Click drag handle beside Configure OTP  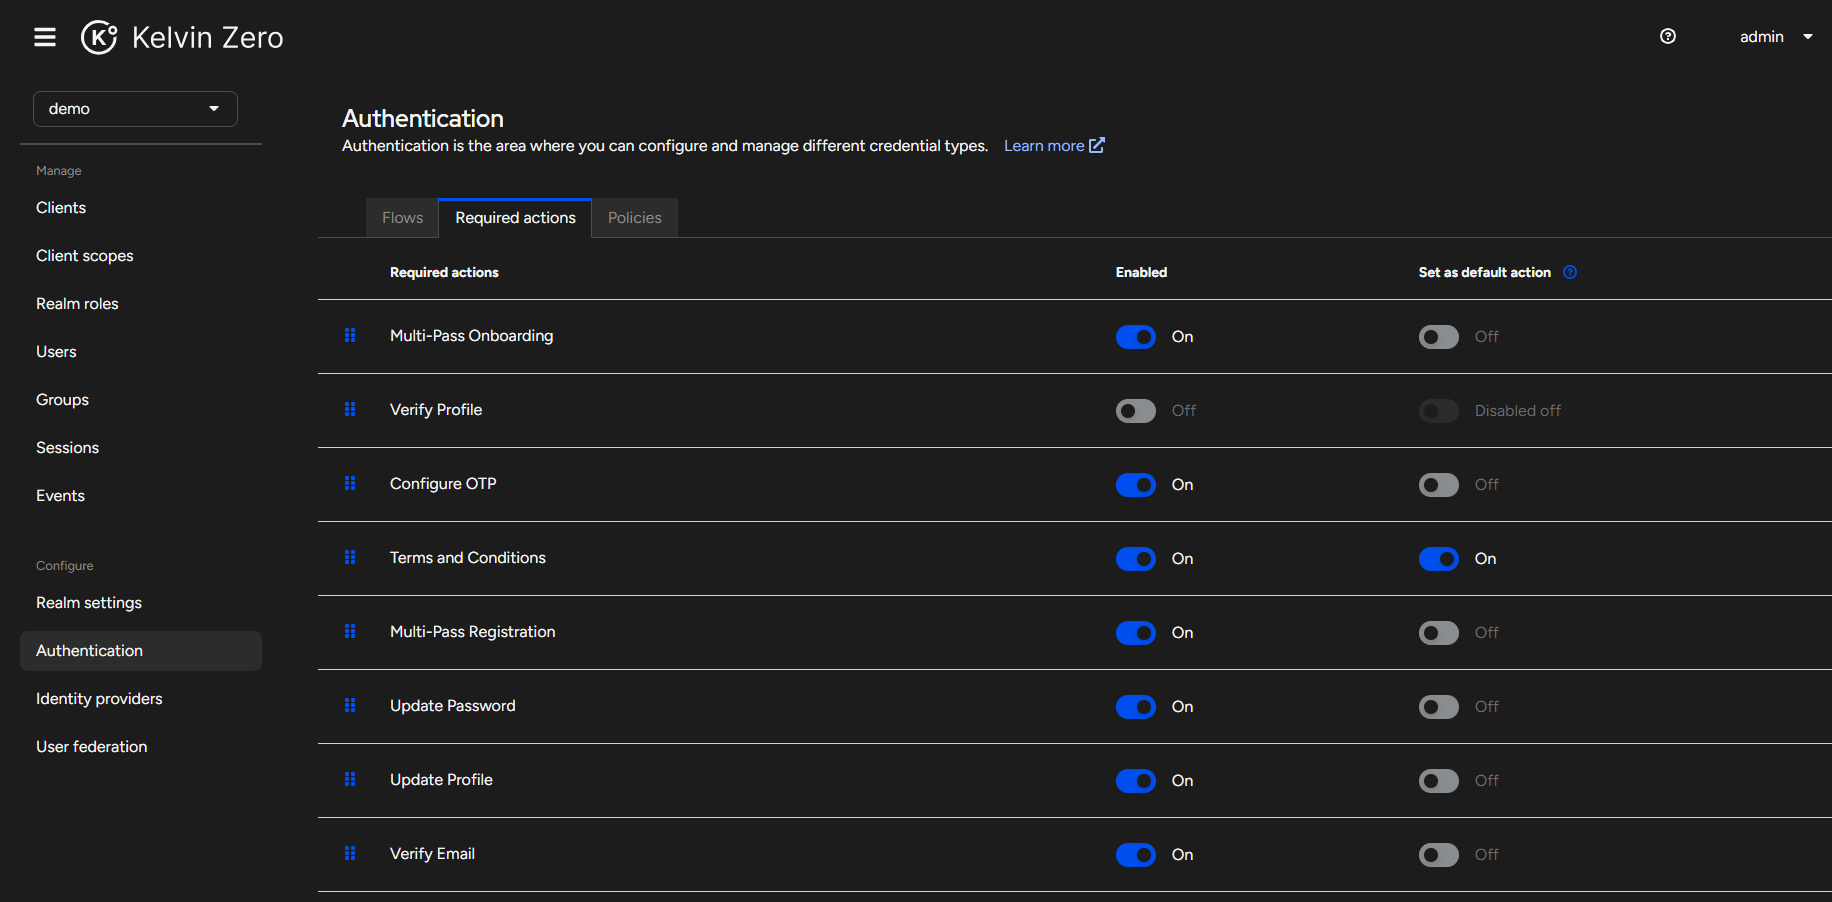(x=350, y=484)
